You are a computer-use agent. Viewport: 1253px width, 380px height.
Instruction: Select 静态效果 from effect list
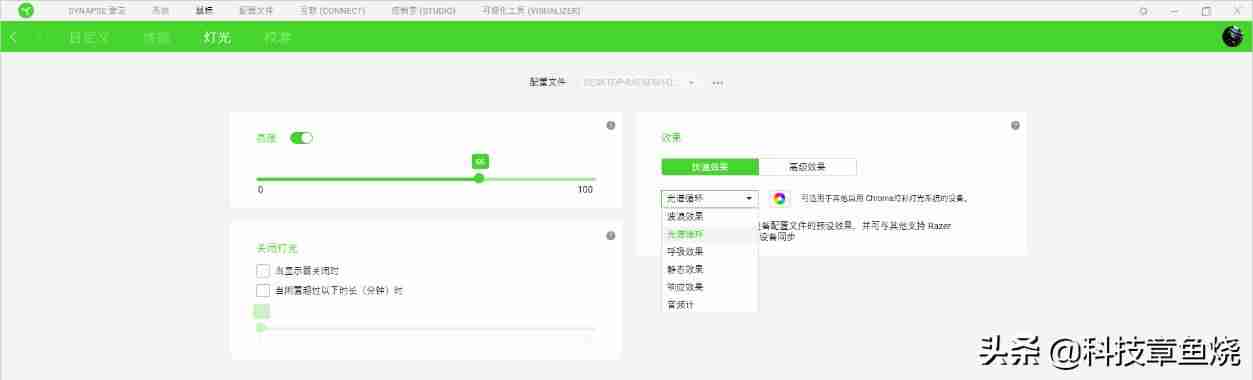(709, 269)
